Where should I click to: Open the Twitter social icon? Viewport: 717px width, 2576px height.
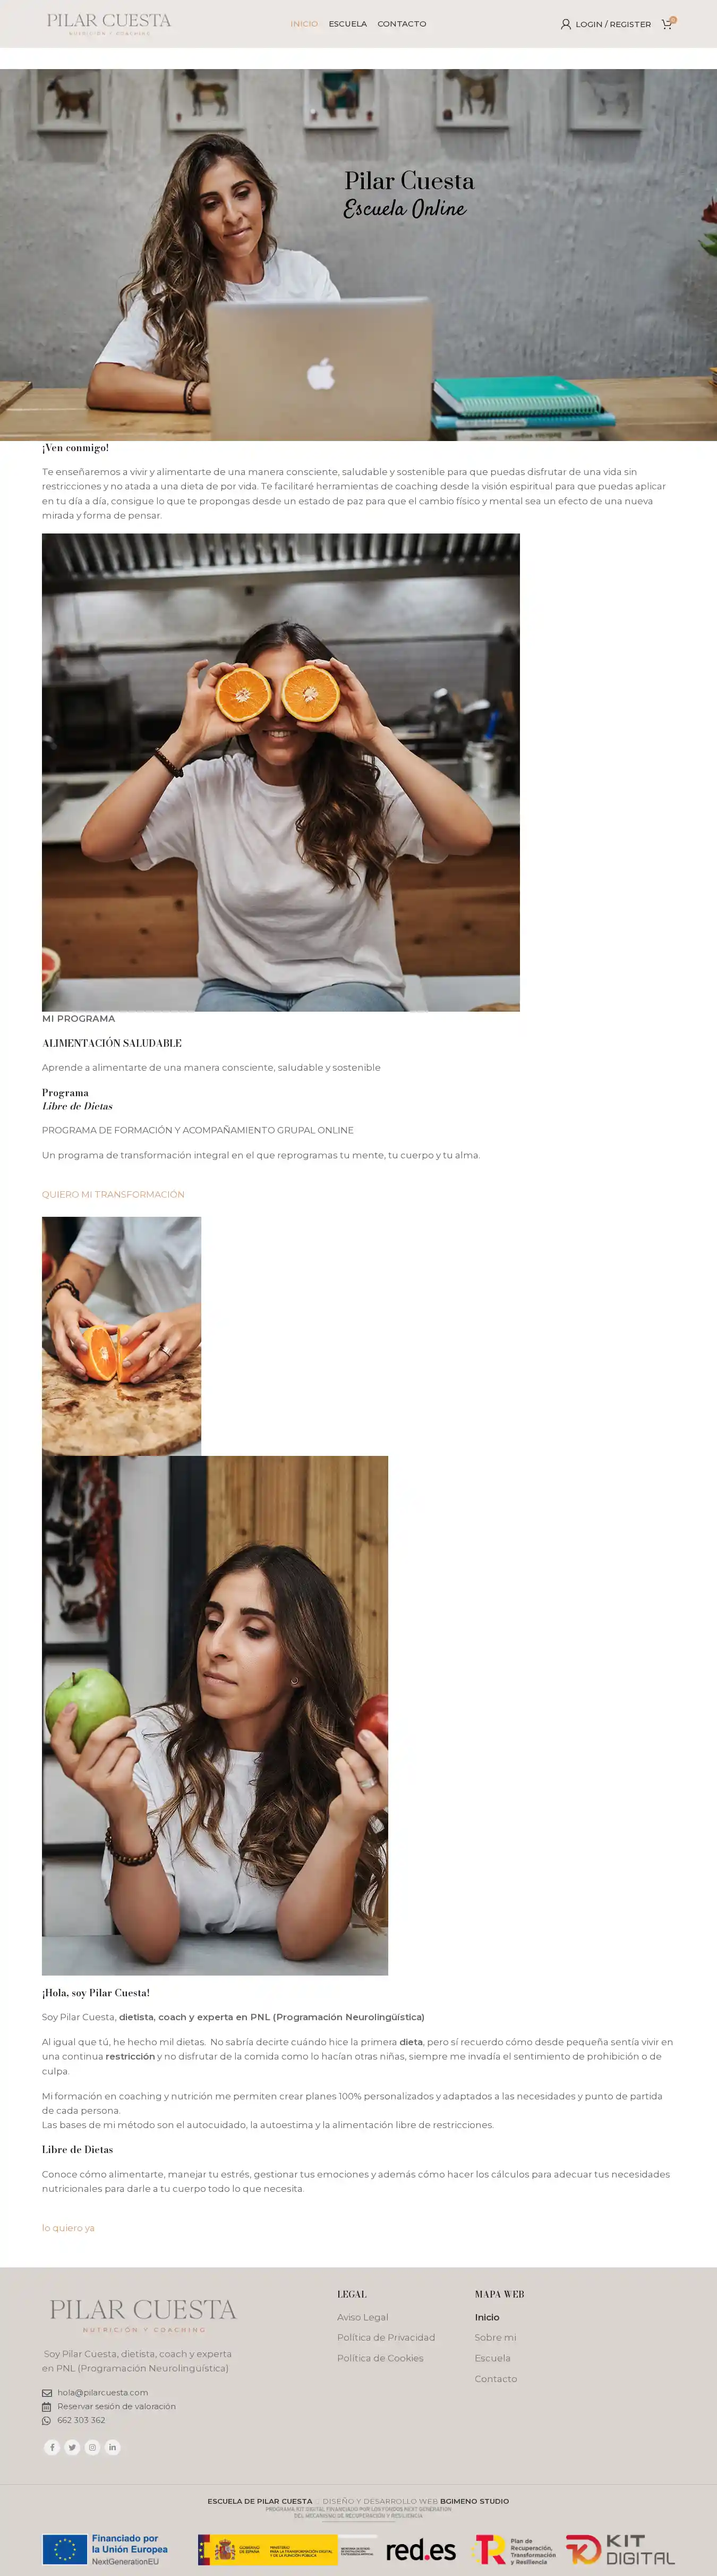click(72, 2447)
